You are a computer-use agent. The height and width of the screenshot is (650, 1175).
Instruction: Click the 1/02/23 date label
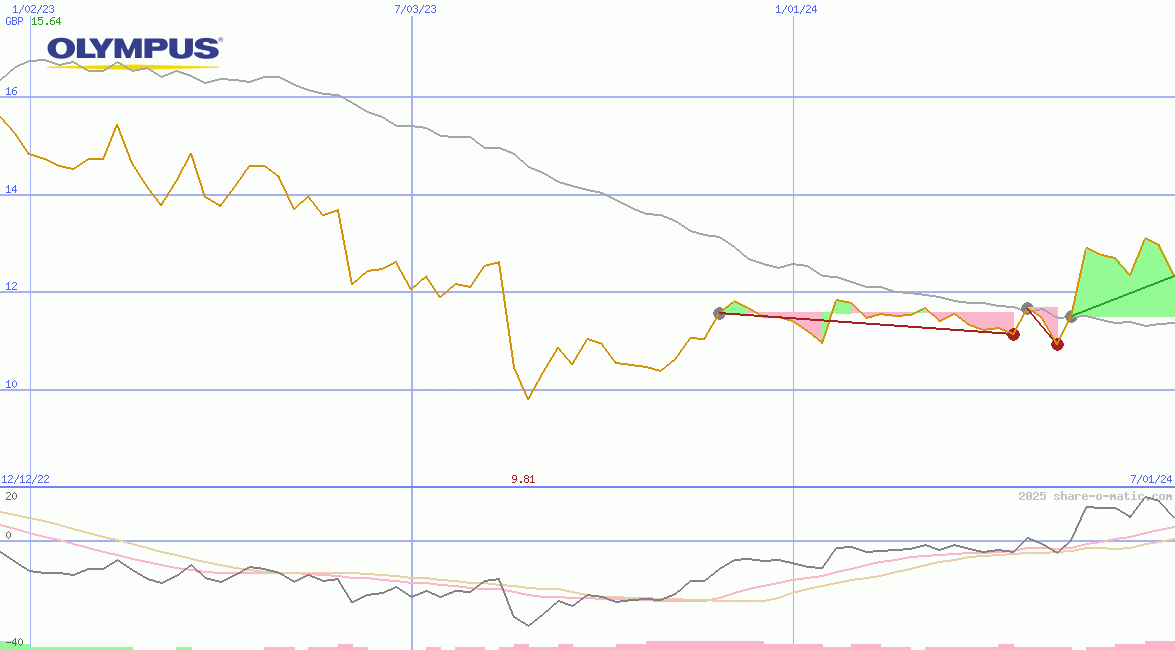pos(26,9)
